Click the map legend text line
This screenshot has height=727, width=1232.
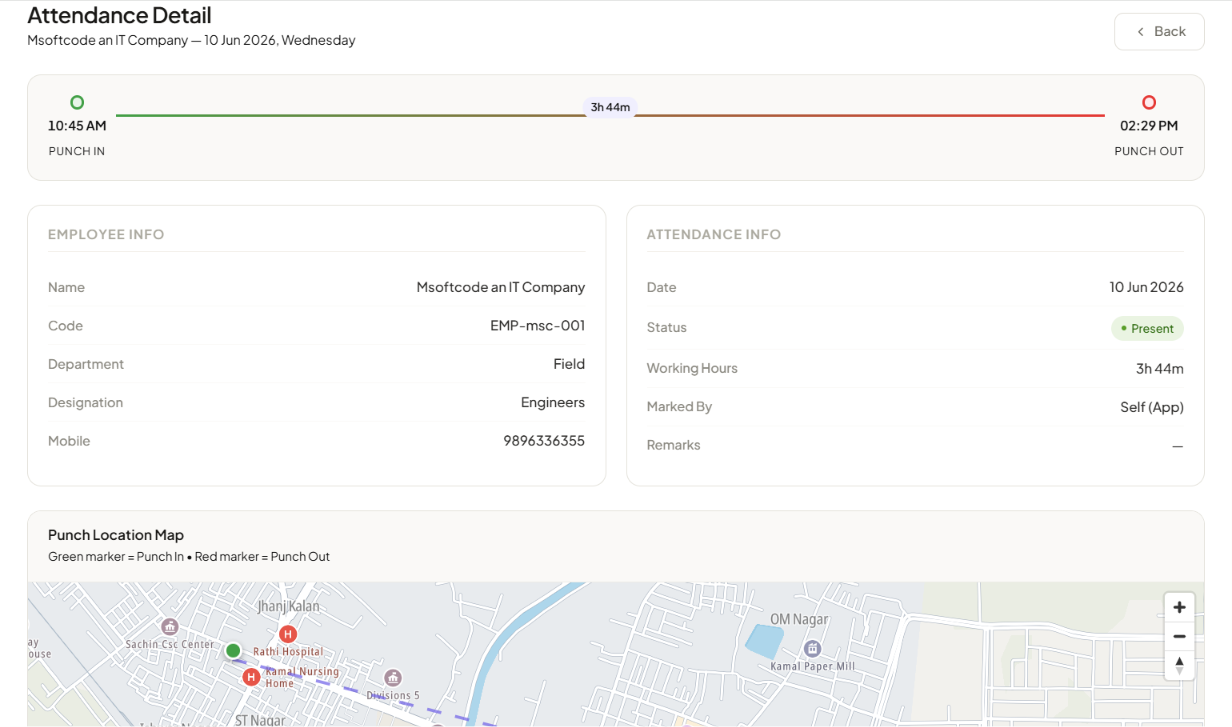click(x=189, y=557)
